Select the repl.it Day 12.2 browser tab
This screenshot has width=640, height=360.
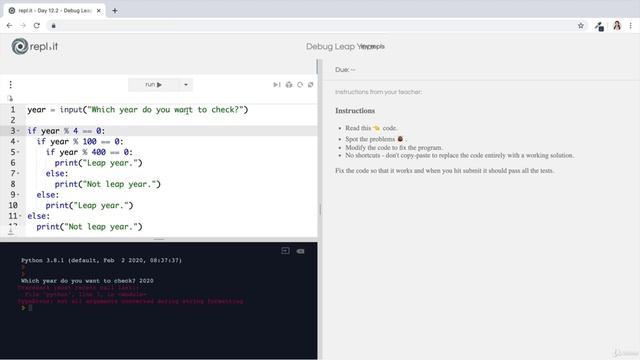(x=54, y=11)
